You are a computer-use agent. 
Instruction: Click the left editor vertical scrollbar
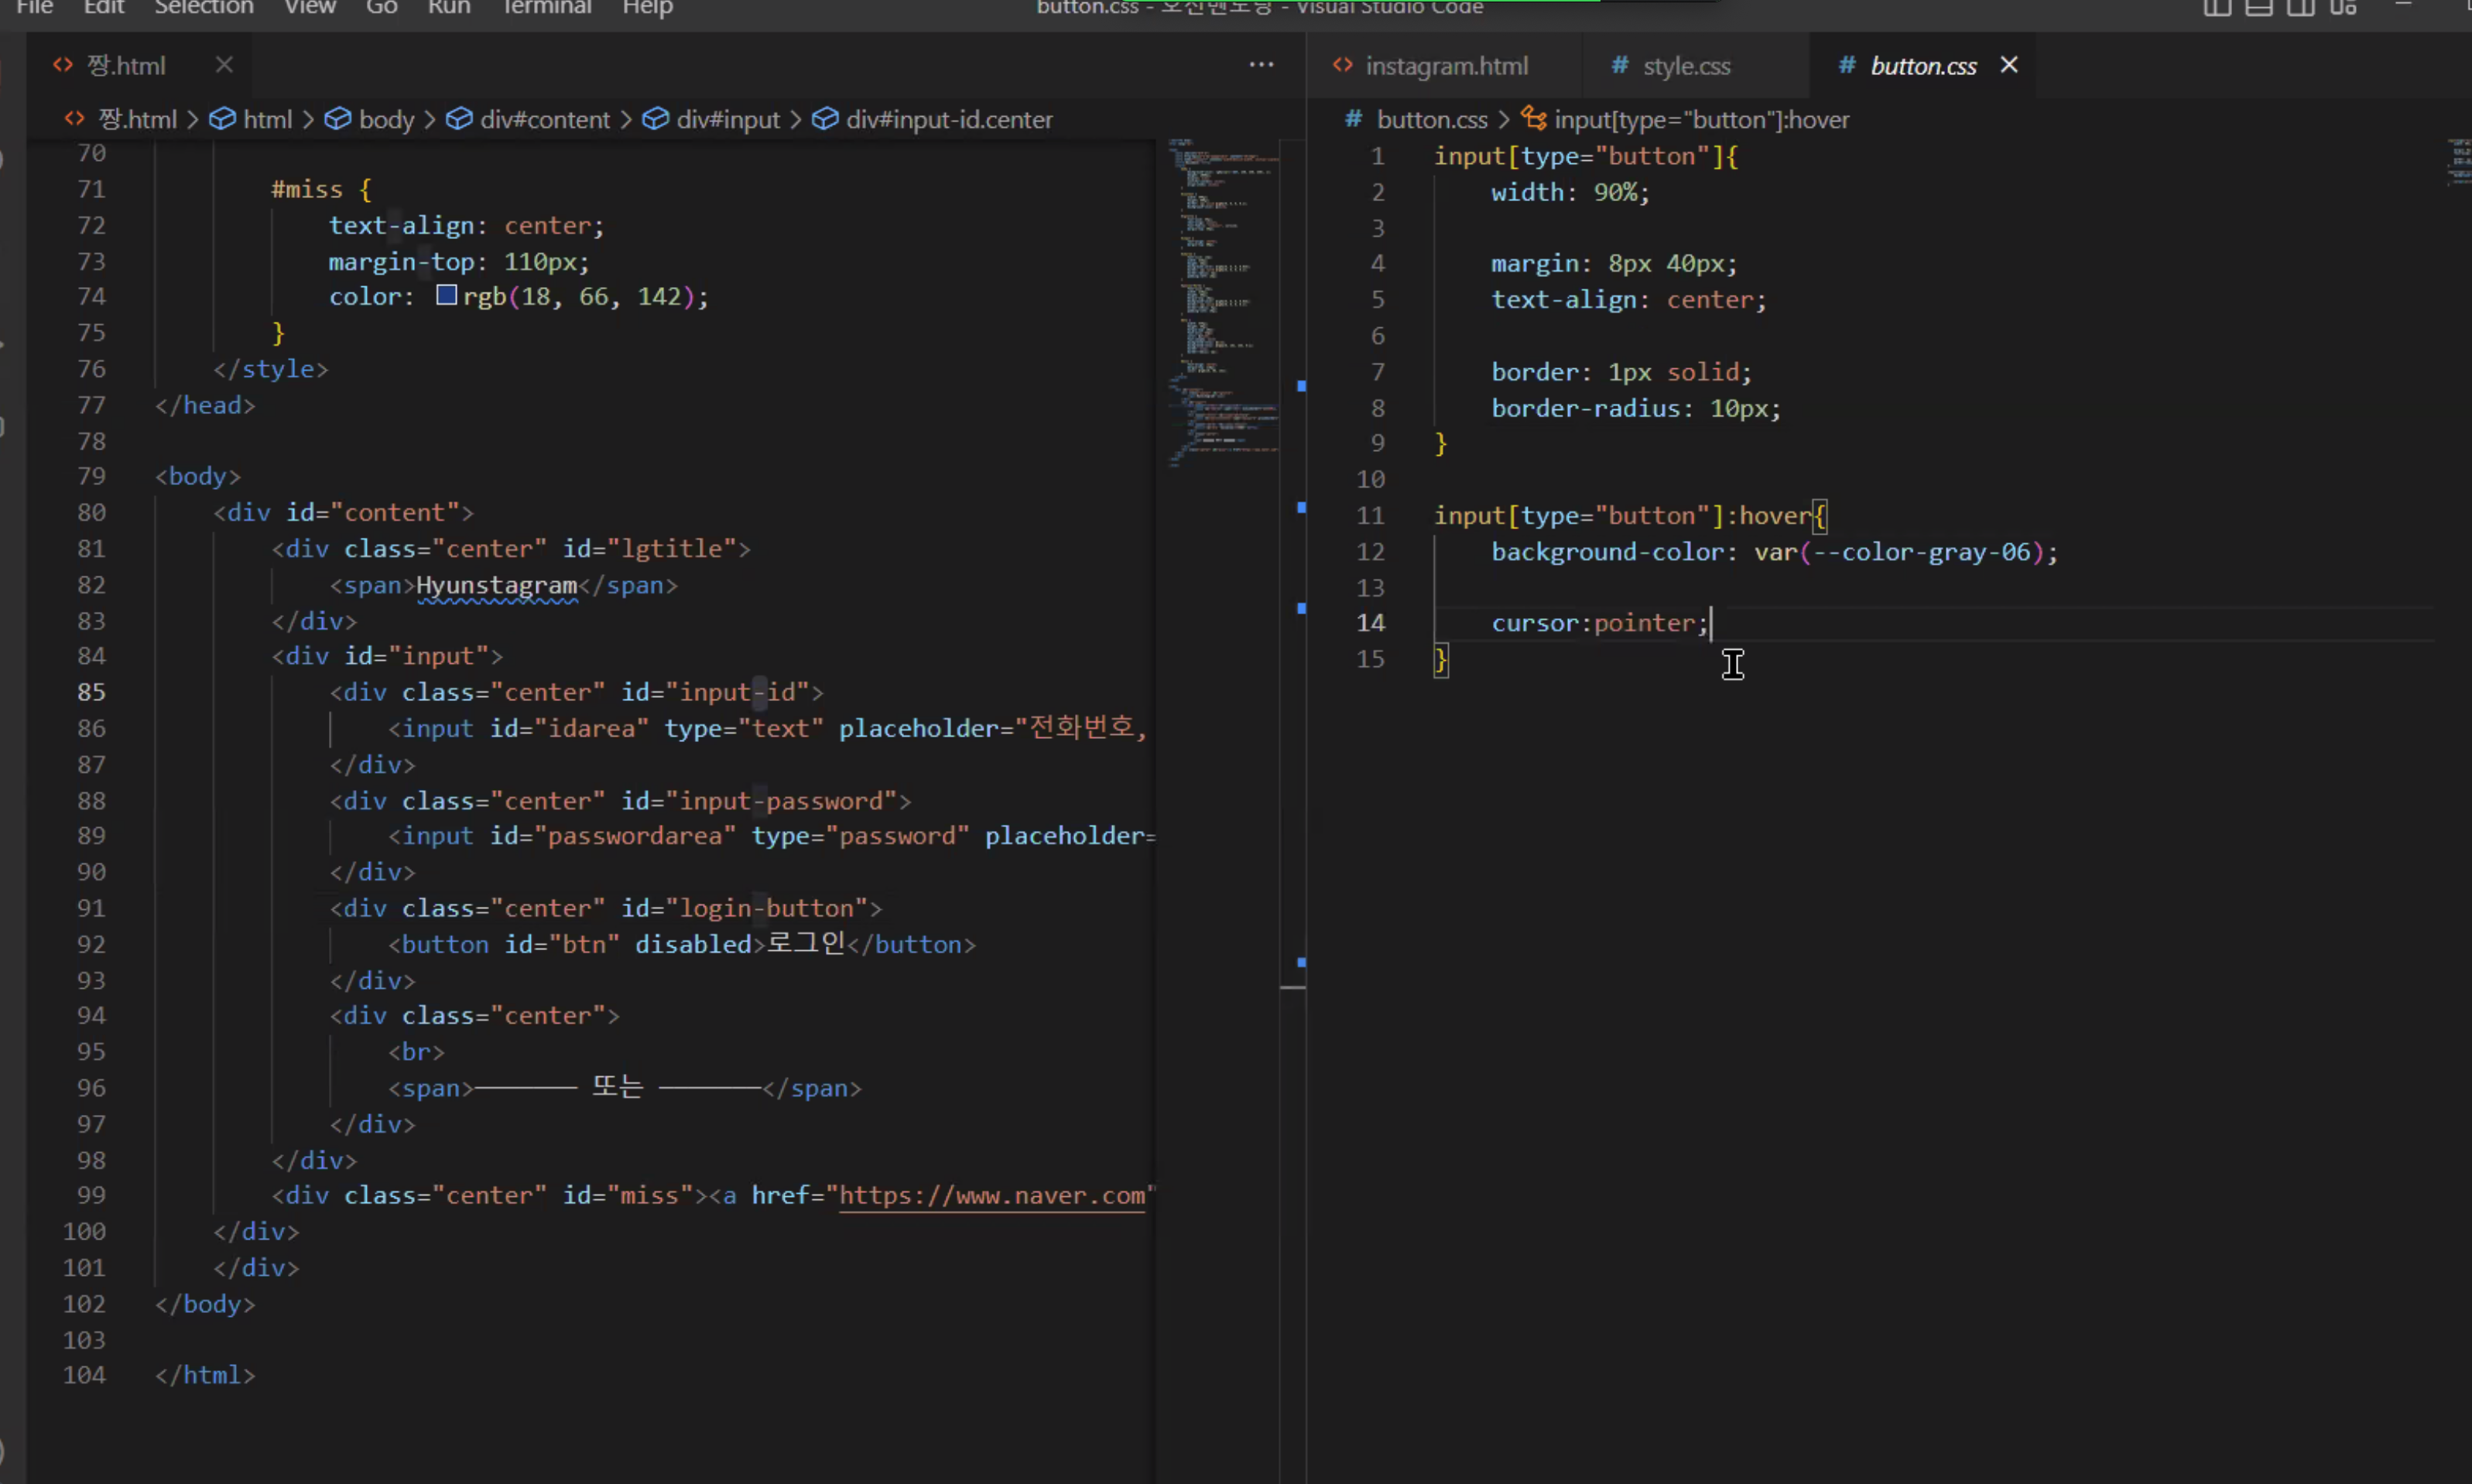click(x=1293, y=811)
